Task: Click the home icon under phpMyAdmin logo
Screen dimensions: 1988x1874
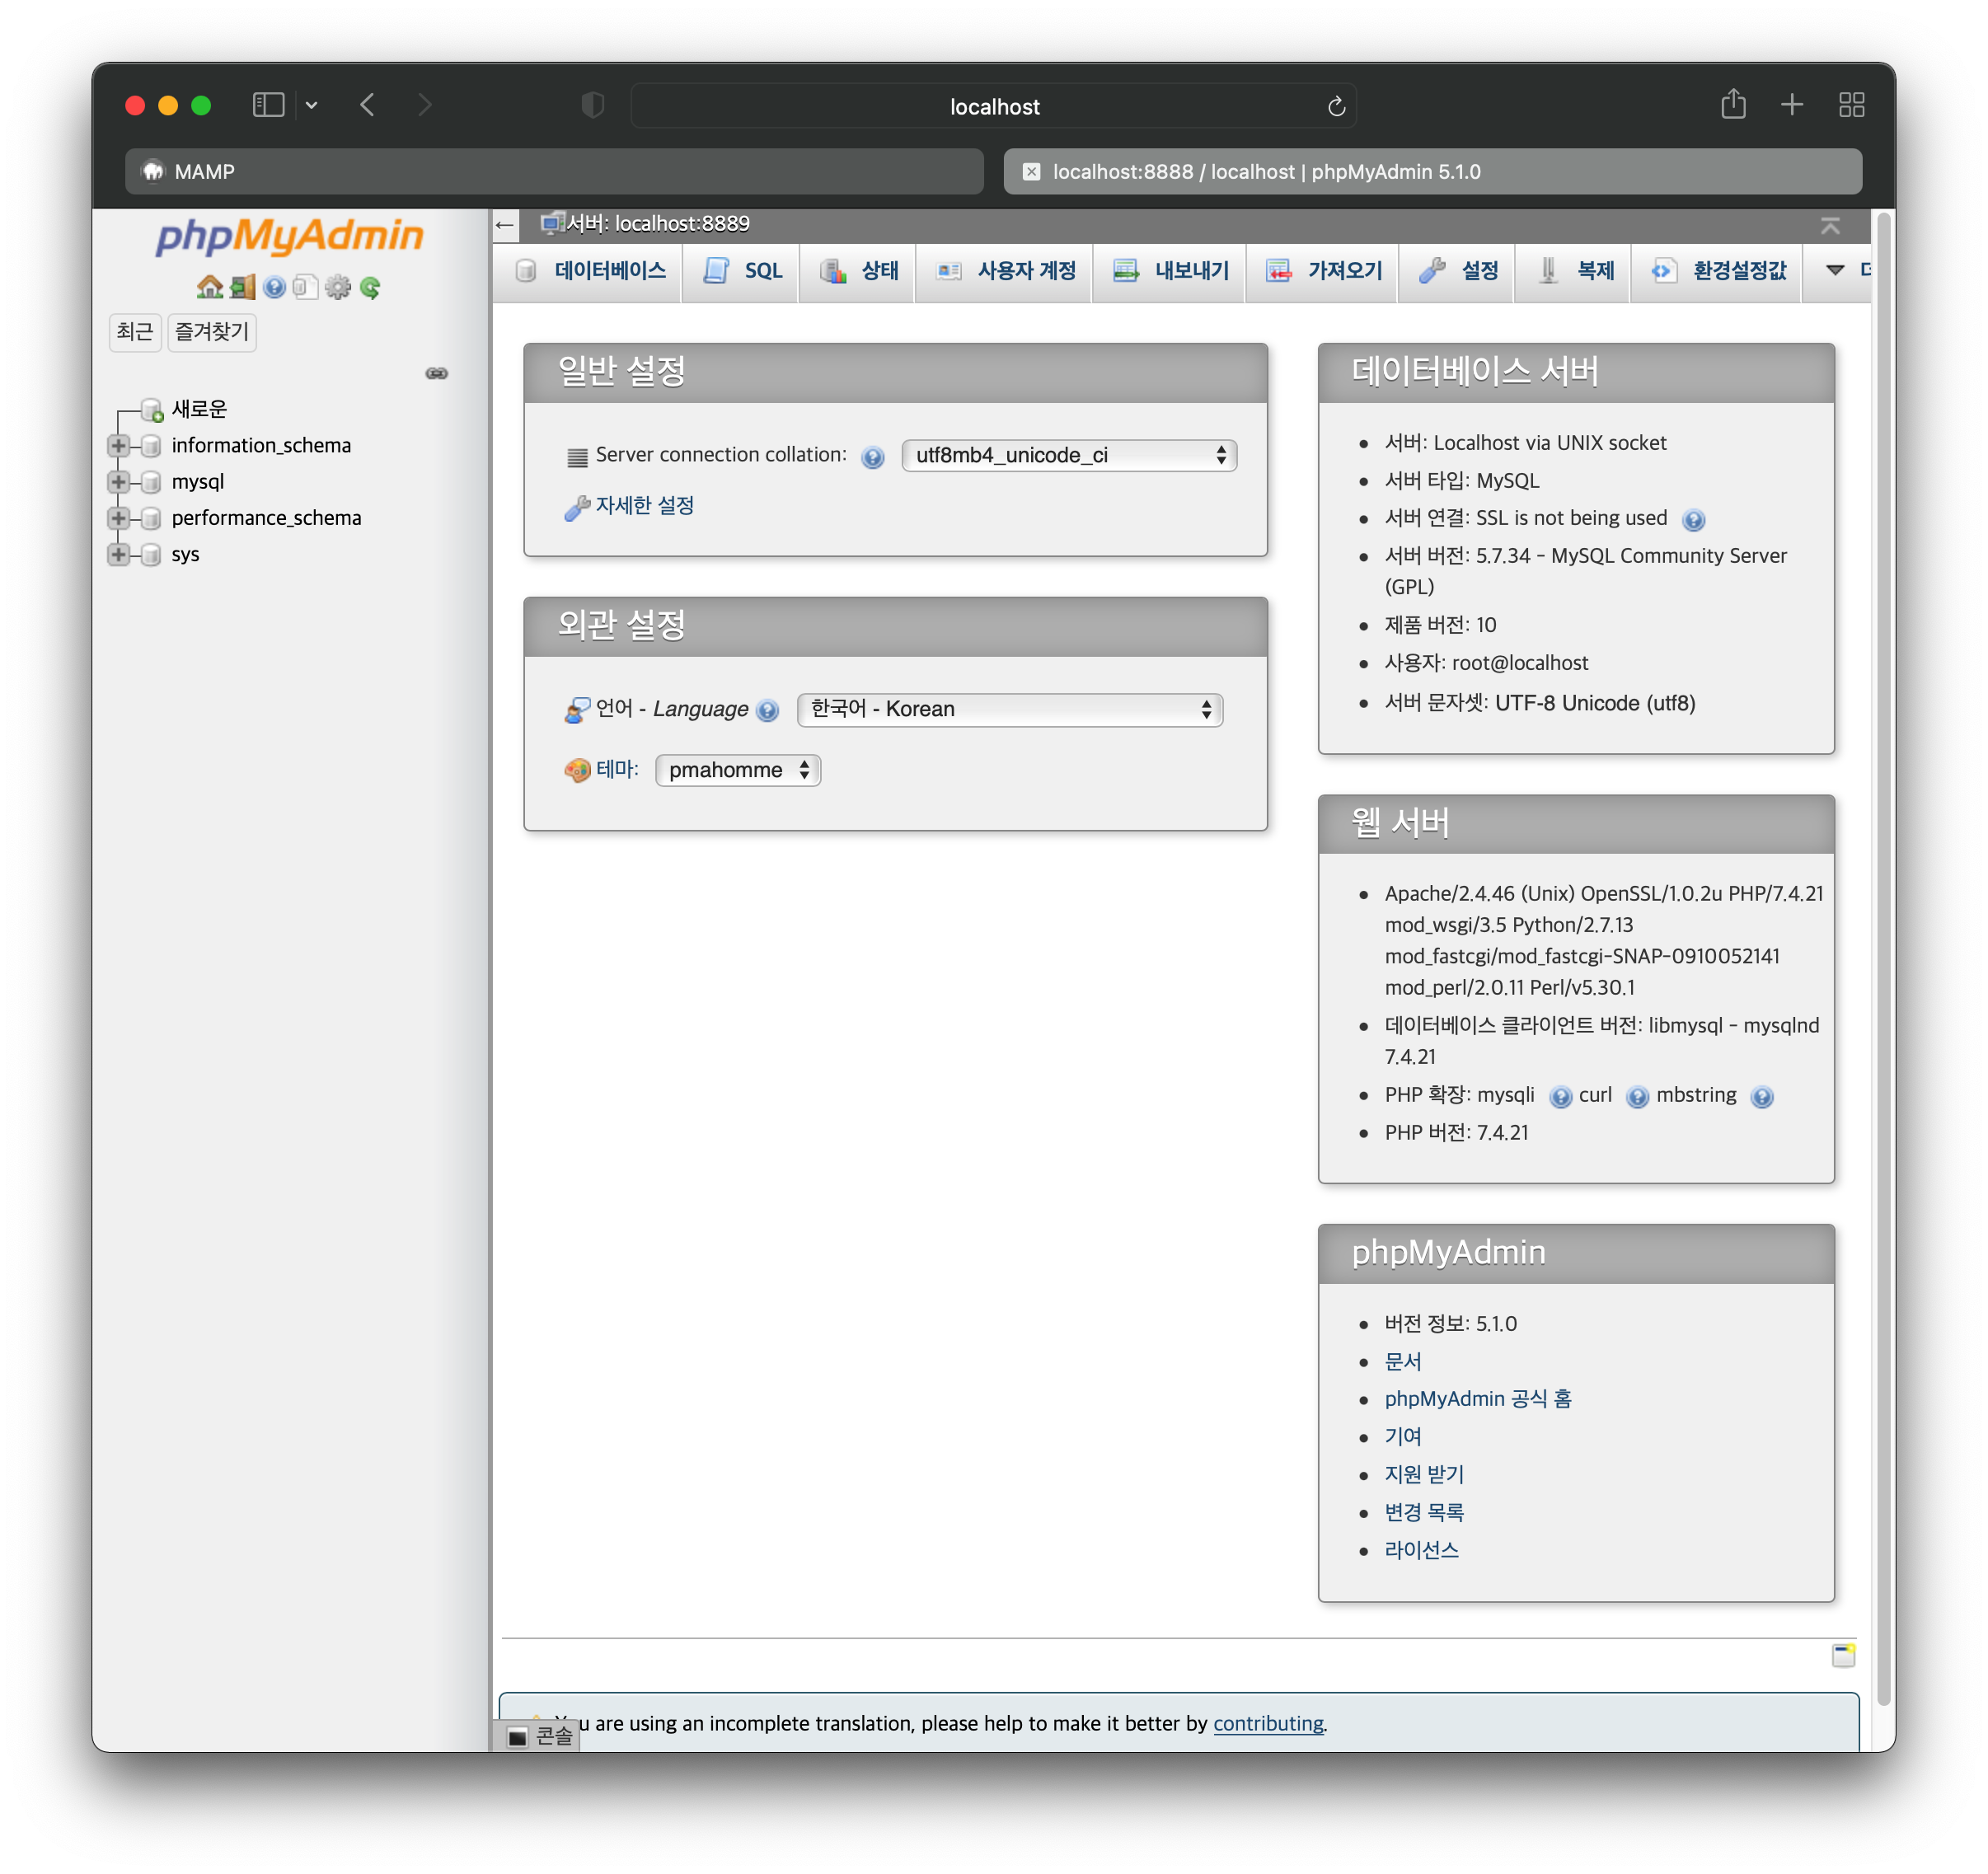Action: tap(210, 288)
